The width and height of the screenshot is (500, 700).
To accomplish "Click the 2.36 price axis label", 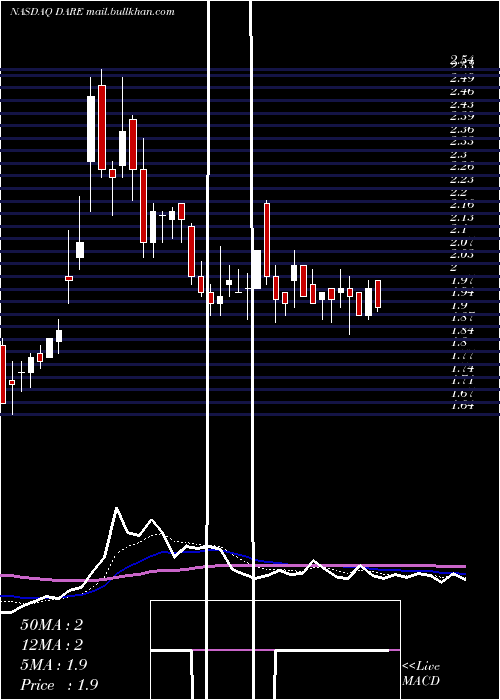I will [462, 130].
